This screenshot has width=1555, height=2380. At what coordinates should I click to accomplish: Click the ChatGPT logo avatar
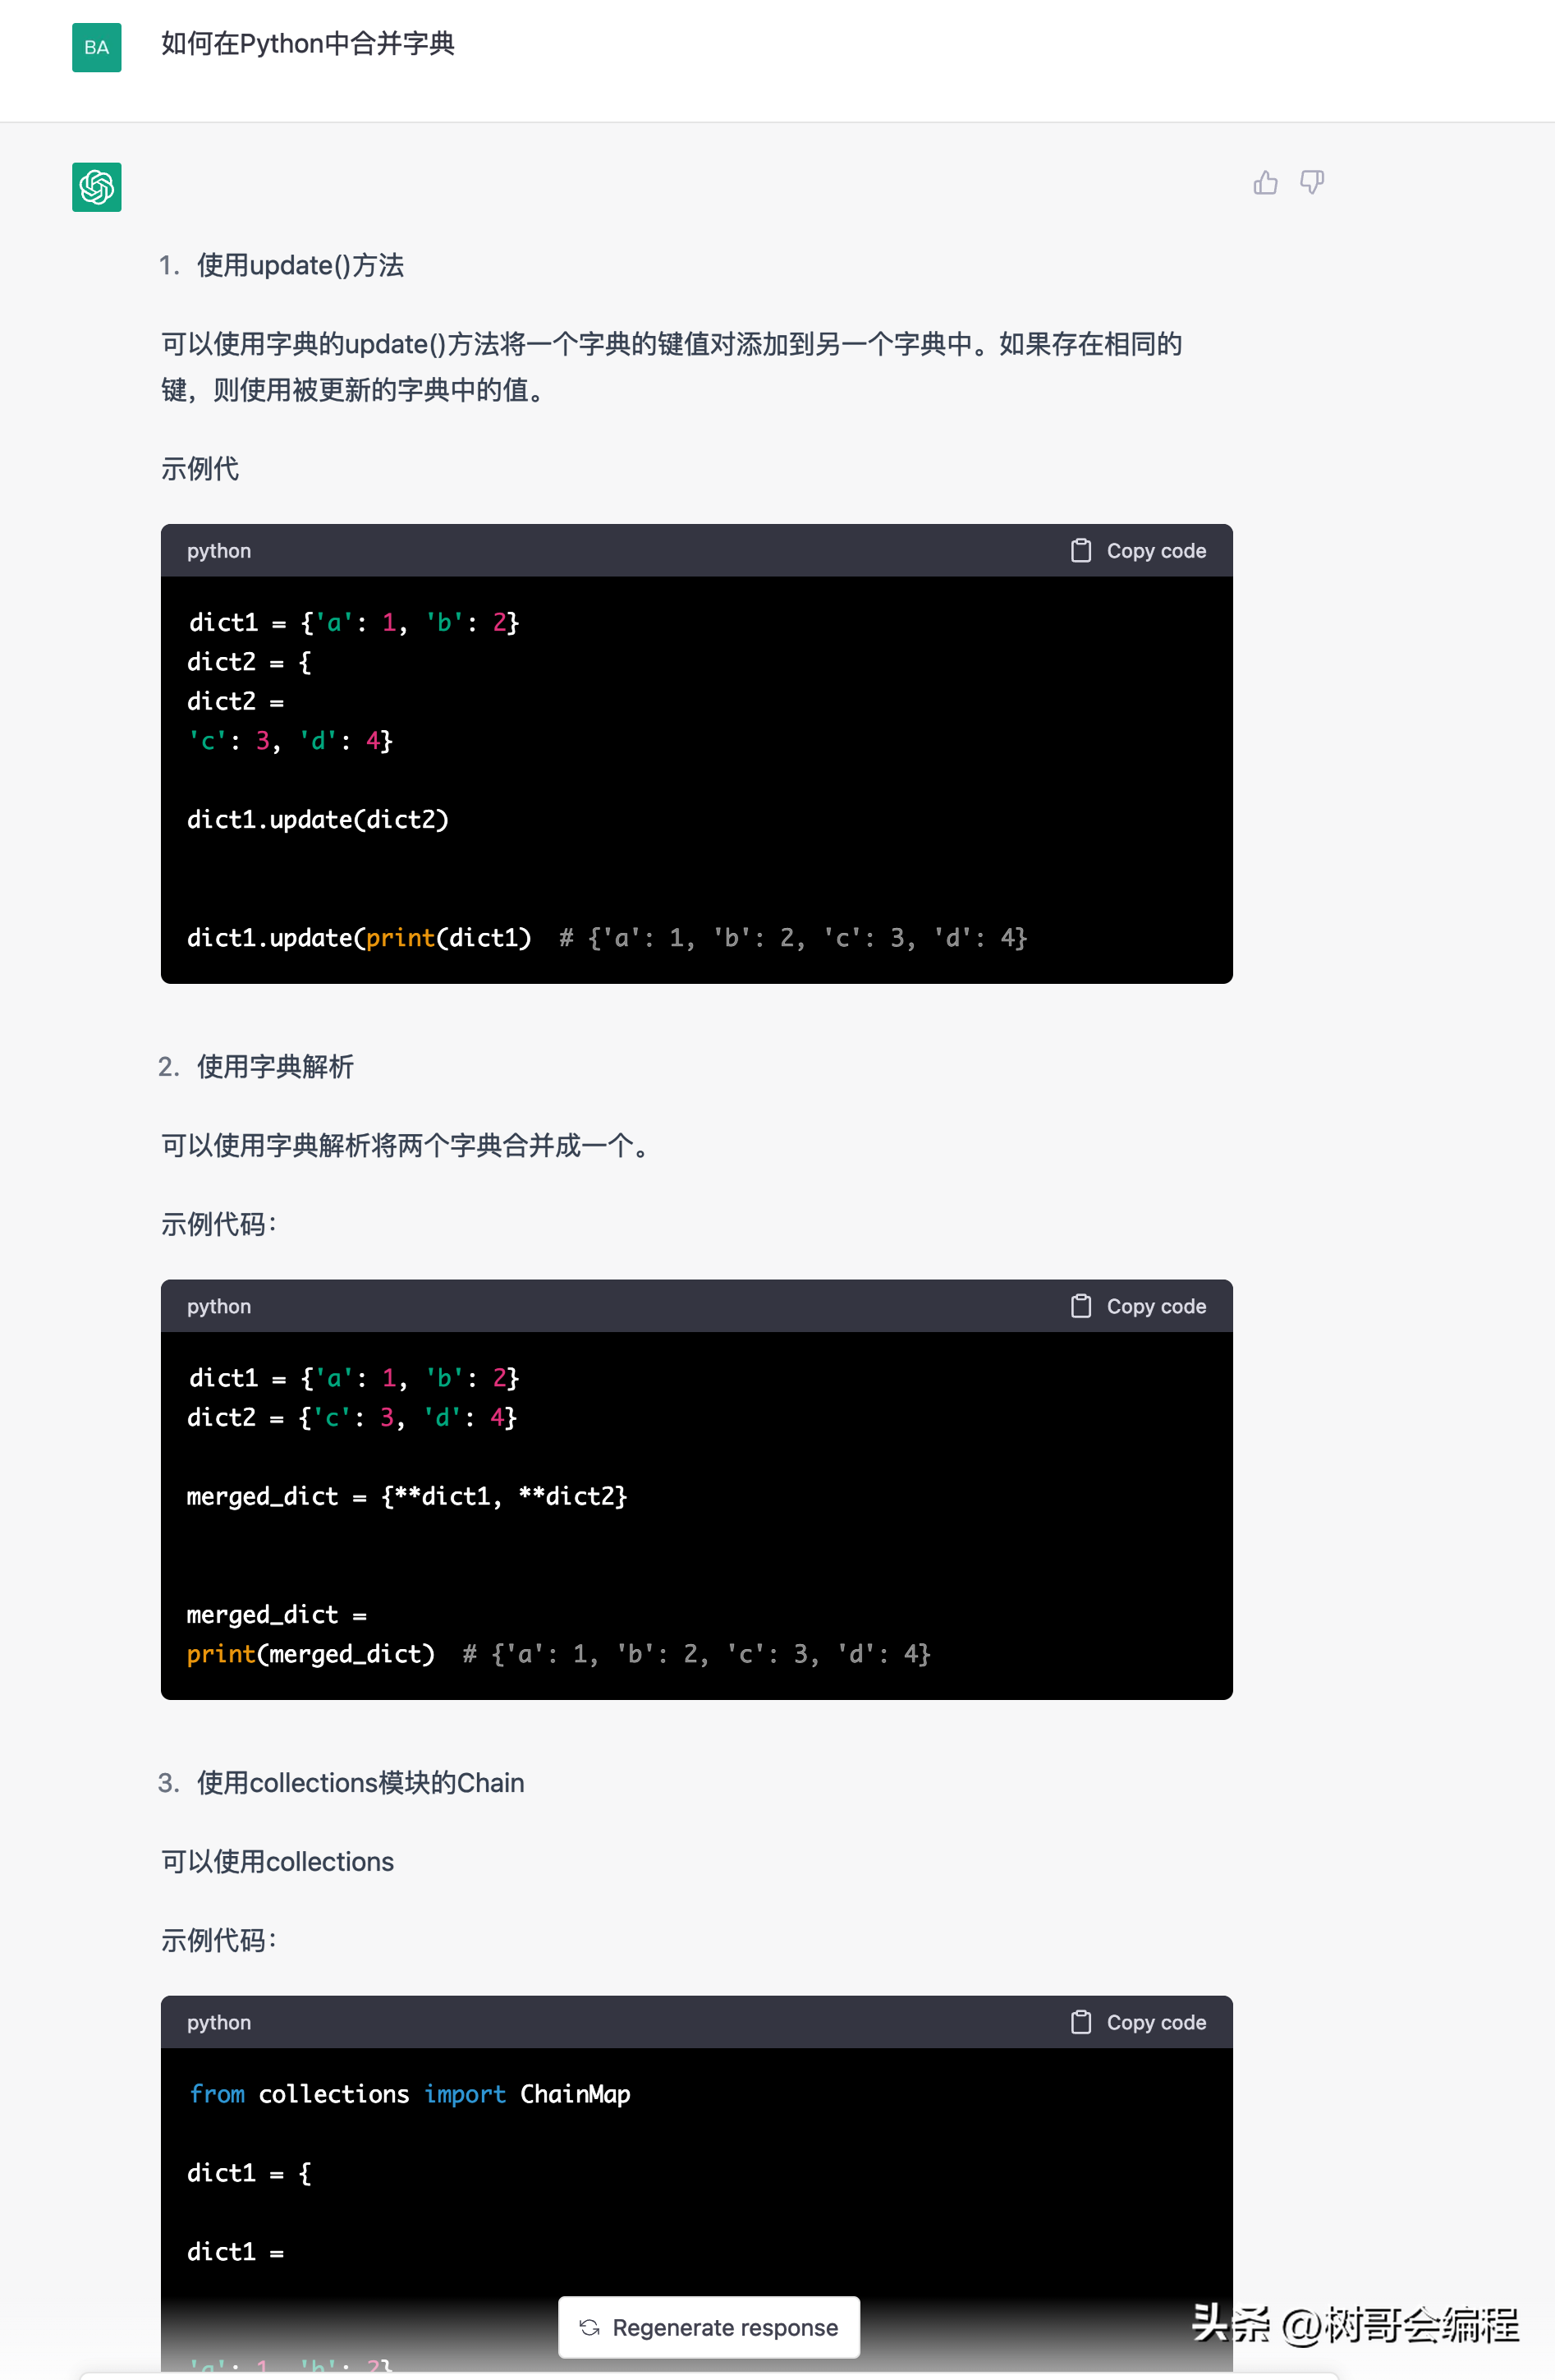(96, 187)
